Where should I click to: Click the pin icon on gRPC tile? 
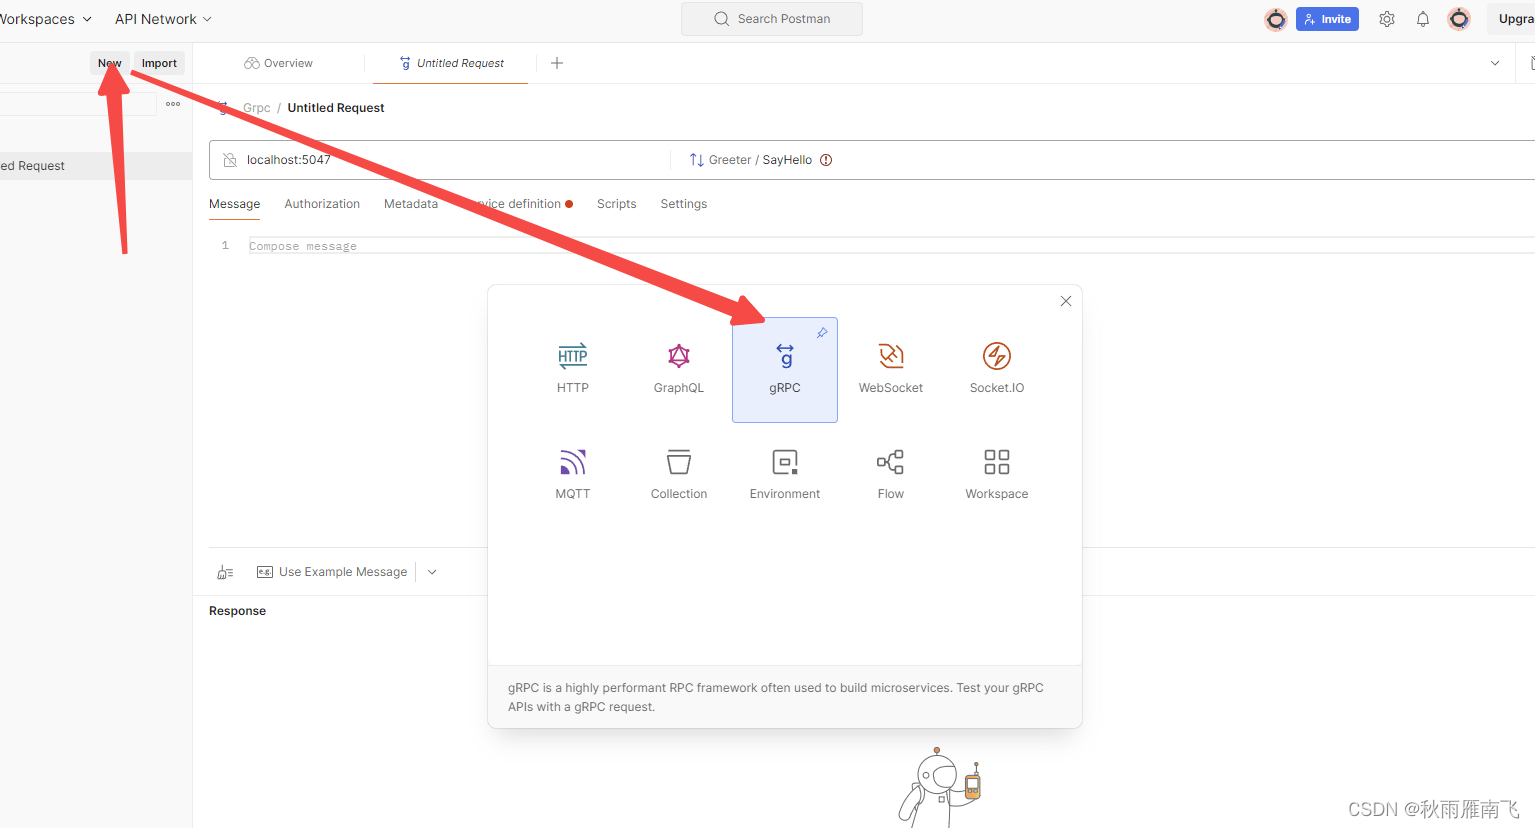(822, 333)
